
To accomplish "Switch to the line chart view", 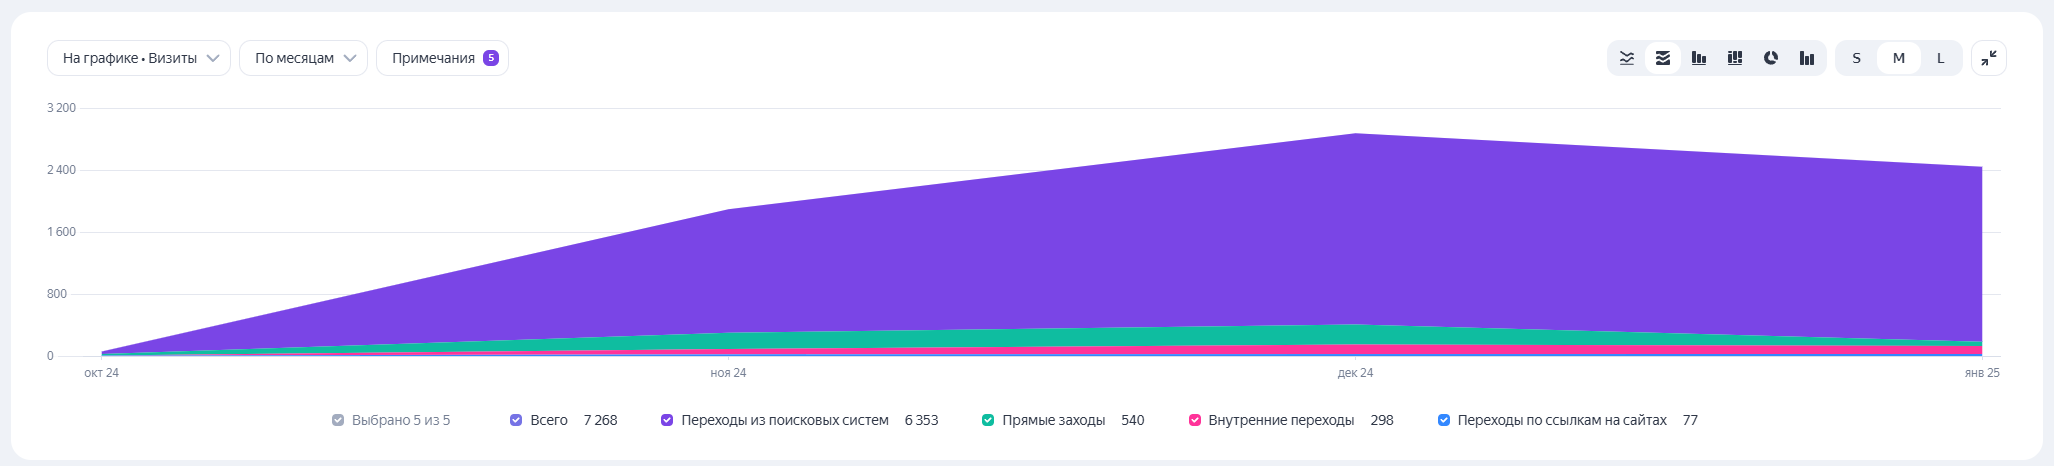I will coord(1627,58).
